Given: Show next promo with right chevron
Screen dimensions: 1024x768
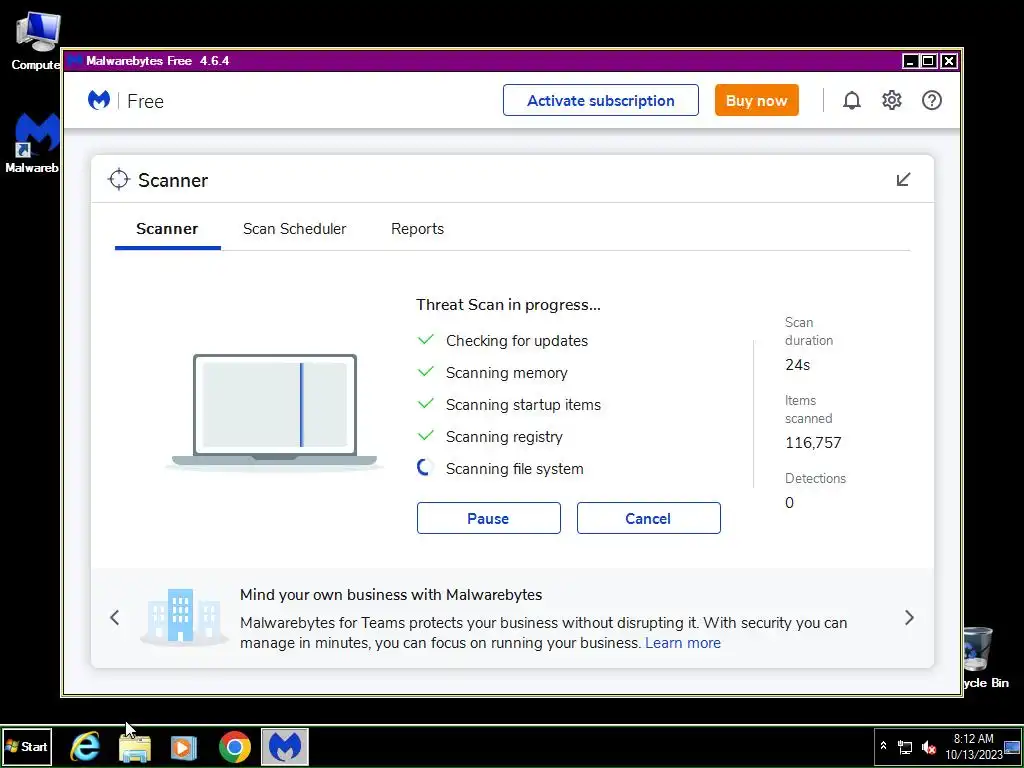Looking at the screenshot, I should (x=909, y=618).
